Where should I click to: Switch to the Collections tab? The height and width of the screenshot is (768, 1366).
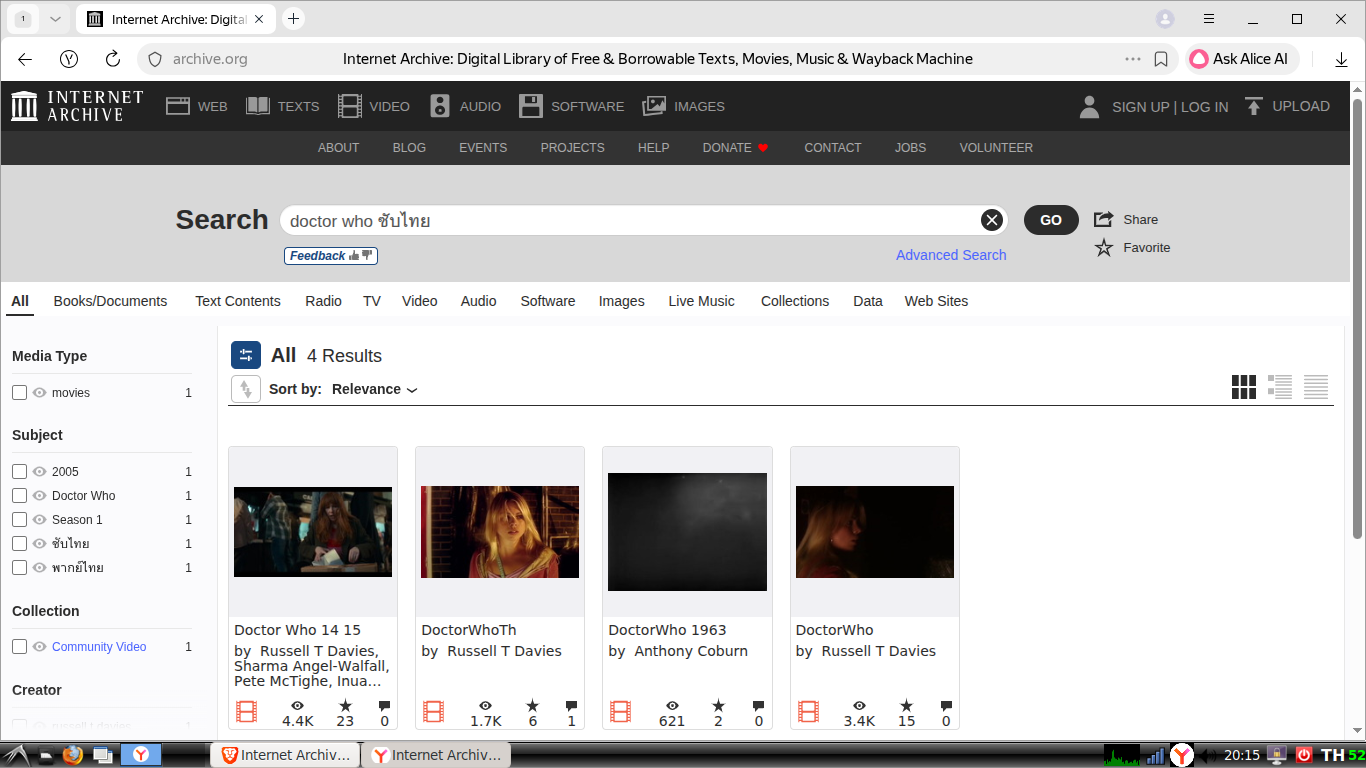(x=795, y=301)
